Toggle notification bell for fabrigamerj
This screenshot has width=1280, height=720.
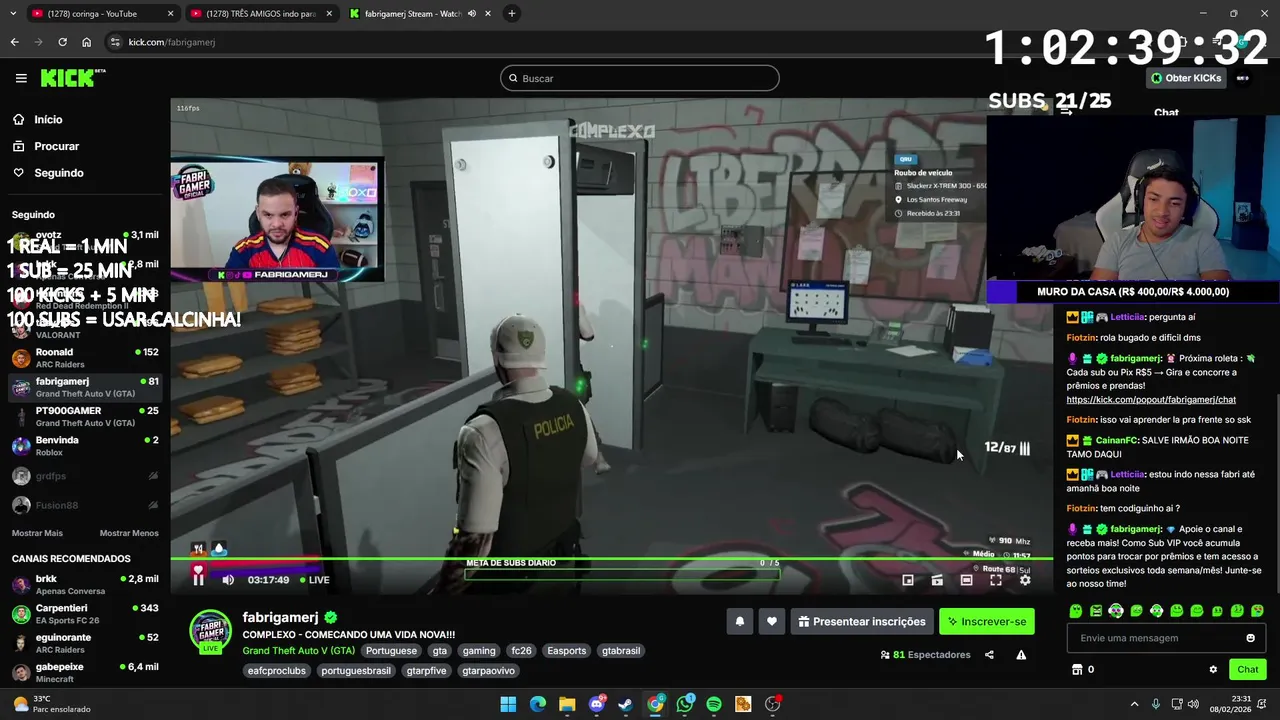coord(740,621)
